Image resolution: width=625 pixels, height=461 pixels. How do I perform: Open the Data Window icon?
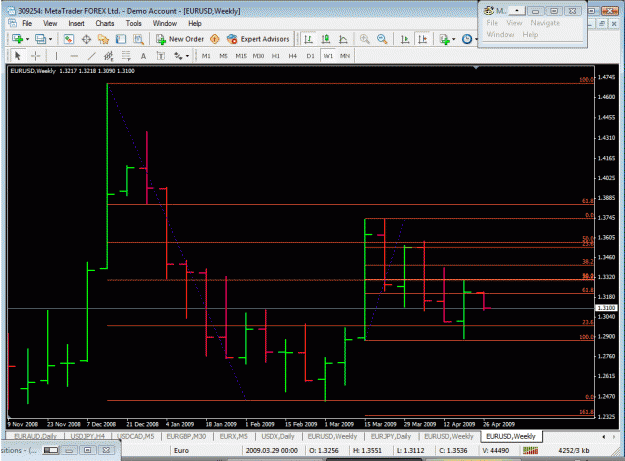point(86,39)
